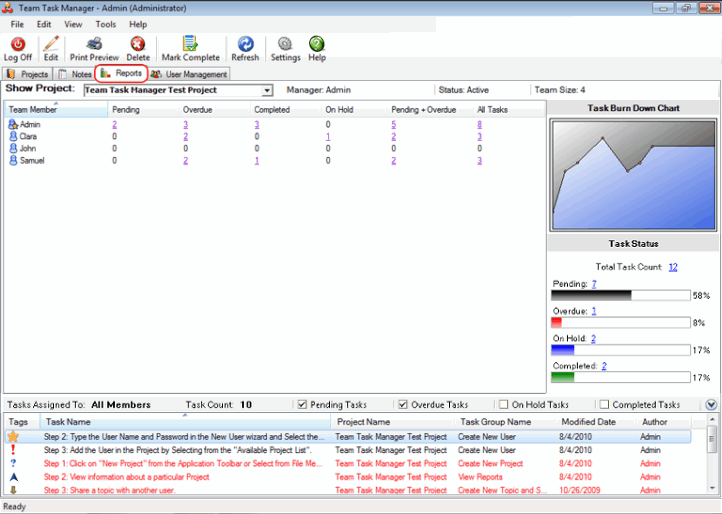Open Print Preview from the toolbar
Viewport: 722px width, 514px height.
(x=94, y=45)
